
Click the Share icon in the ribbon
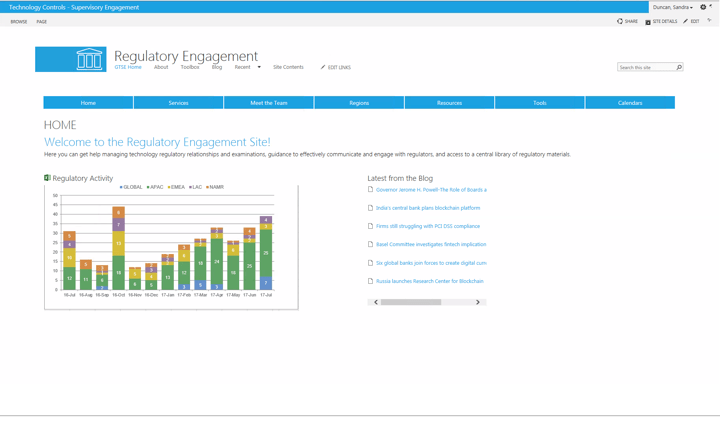[620, 21]
